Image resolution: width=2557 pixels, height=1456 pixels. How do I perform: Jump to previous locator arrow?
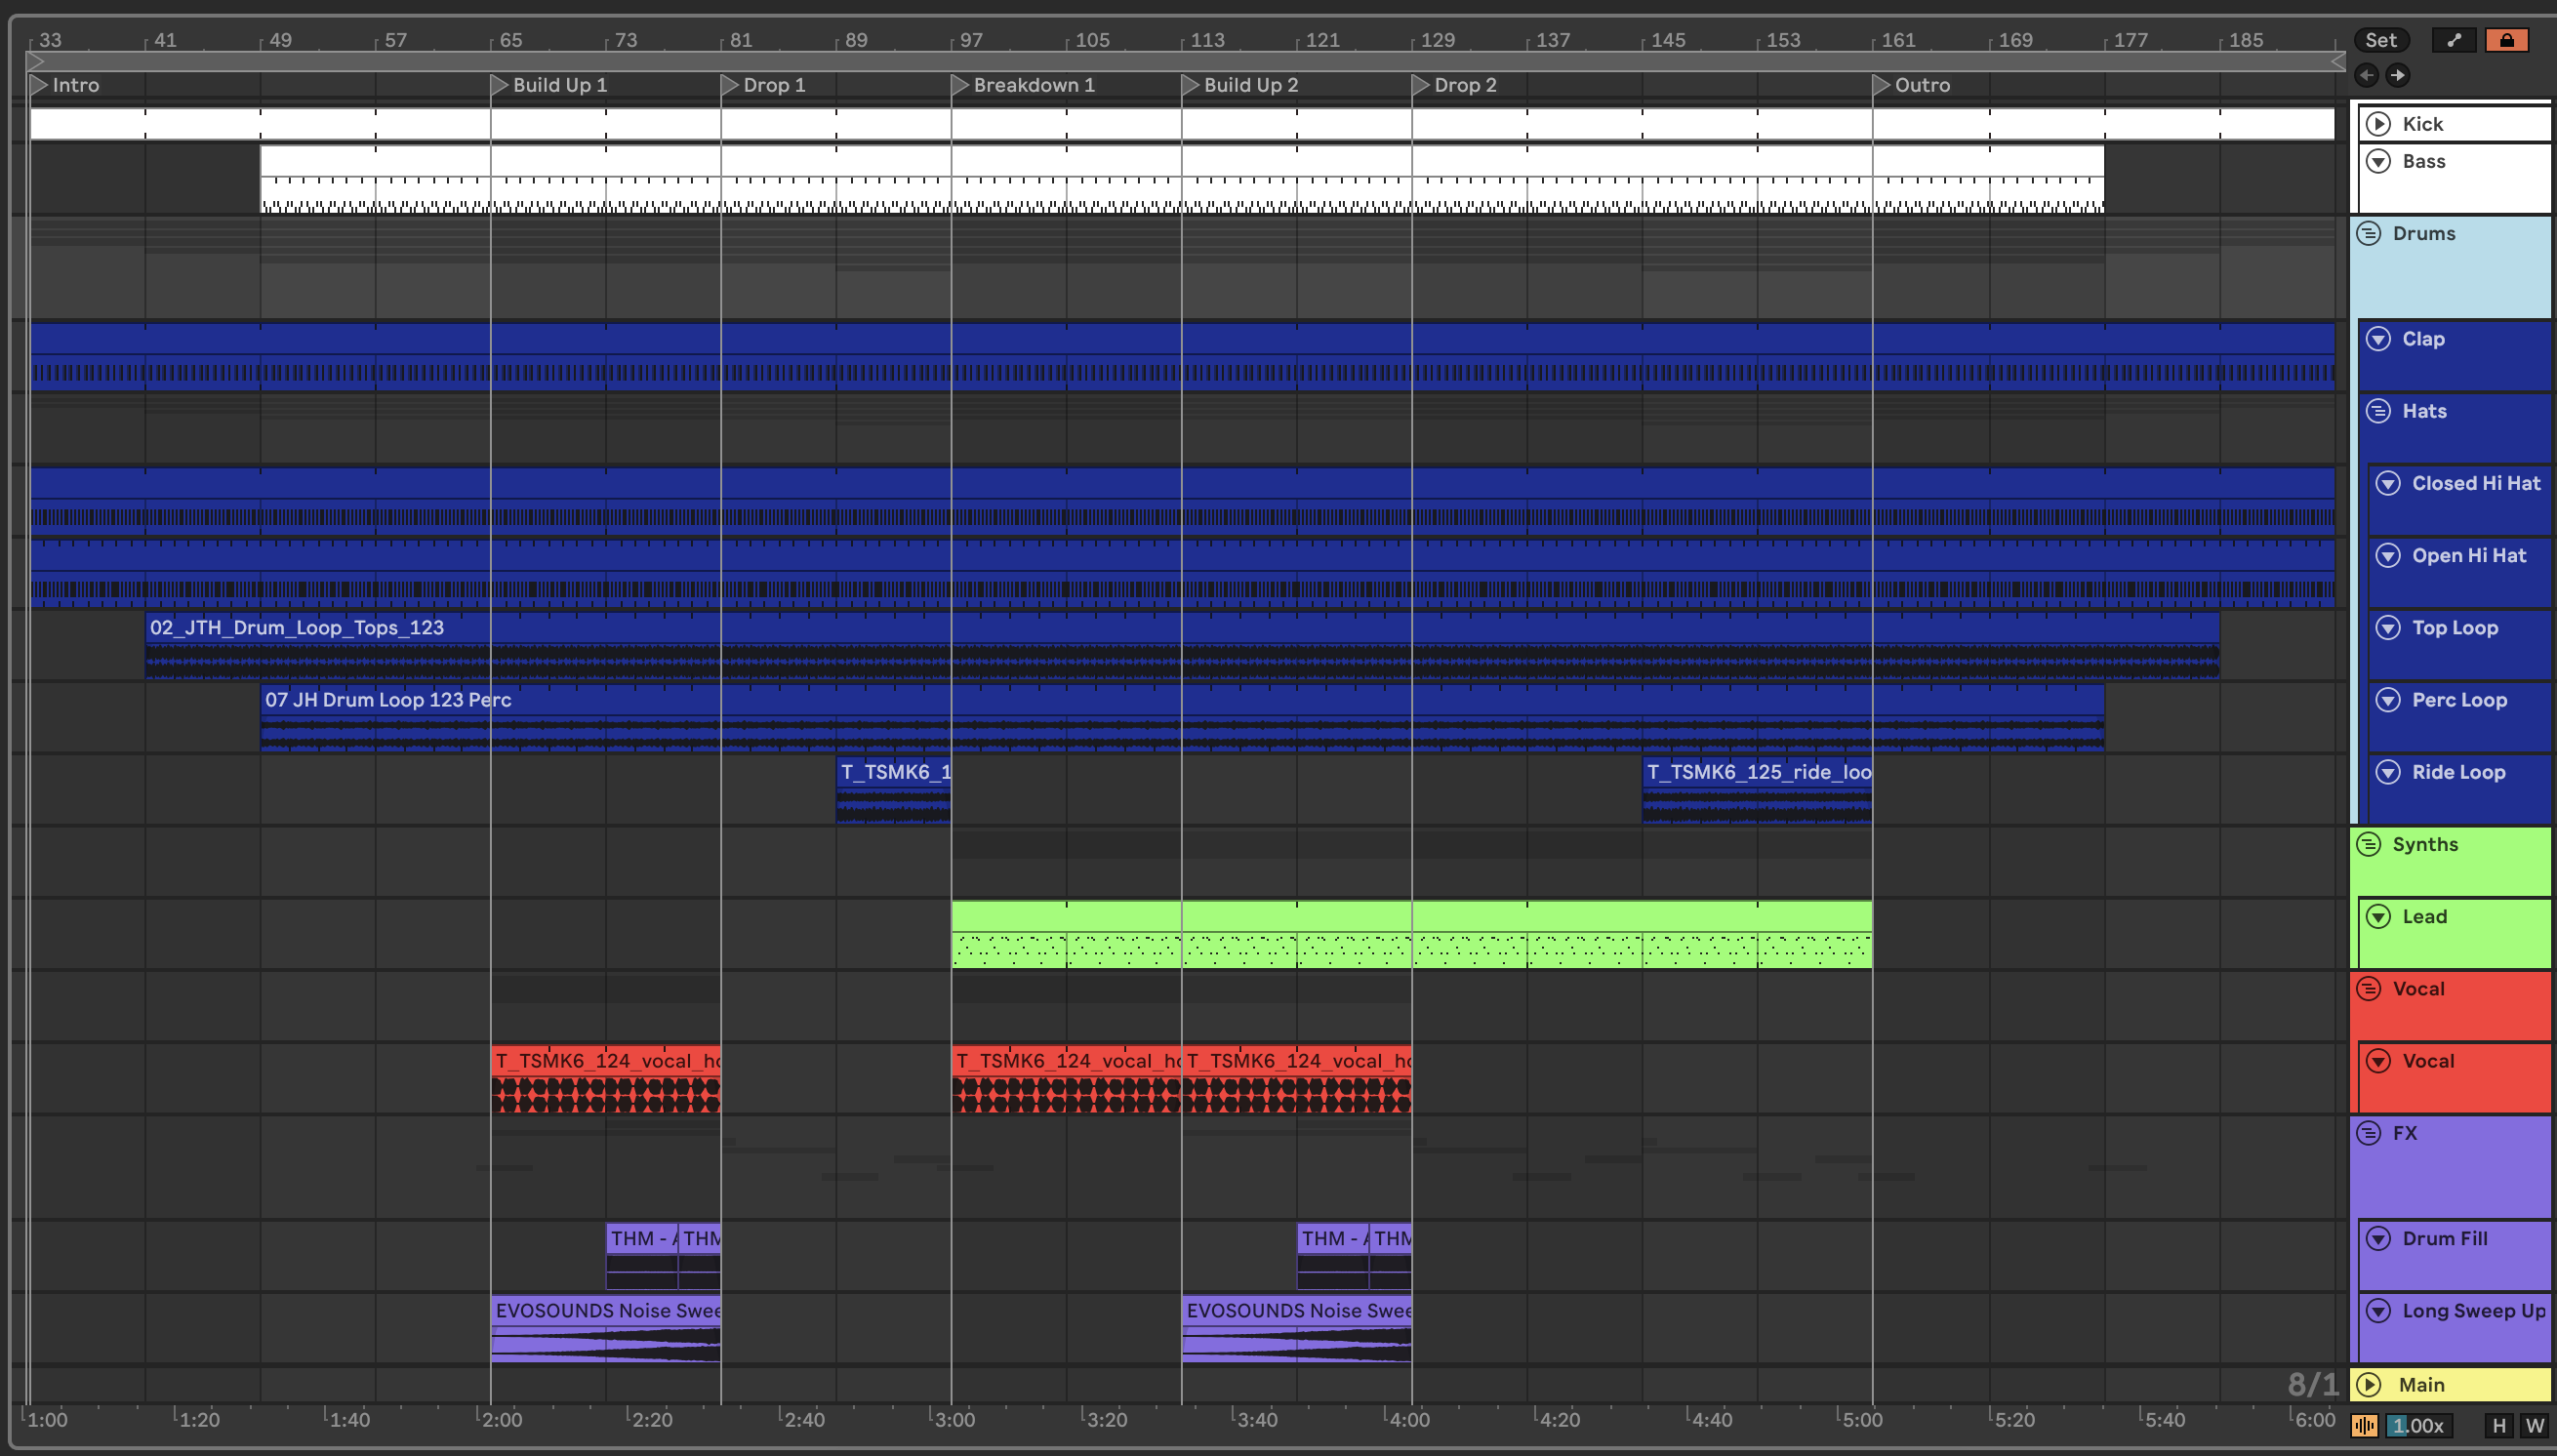(2366, 75)
